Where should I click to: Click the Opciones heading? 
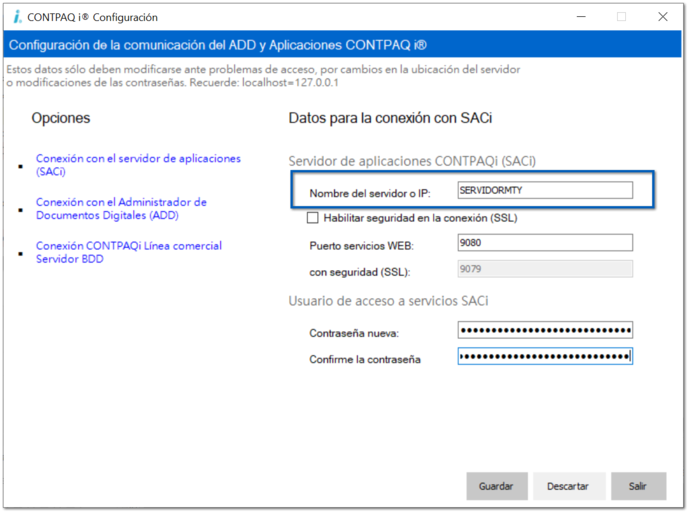61,118
